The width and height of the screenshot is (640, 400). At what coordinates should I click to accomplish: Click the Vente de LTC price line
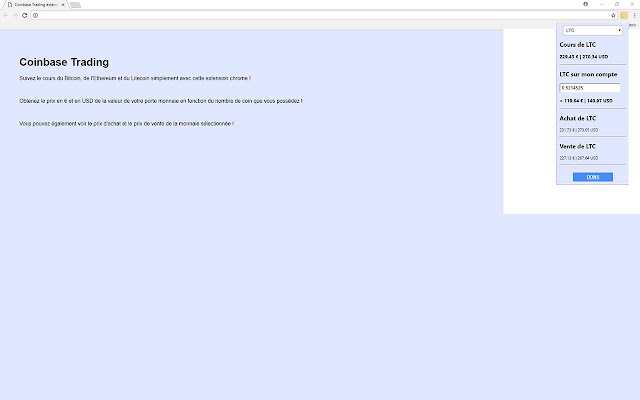[578, 158]
